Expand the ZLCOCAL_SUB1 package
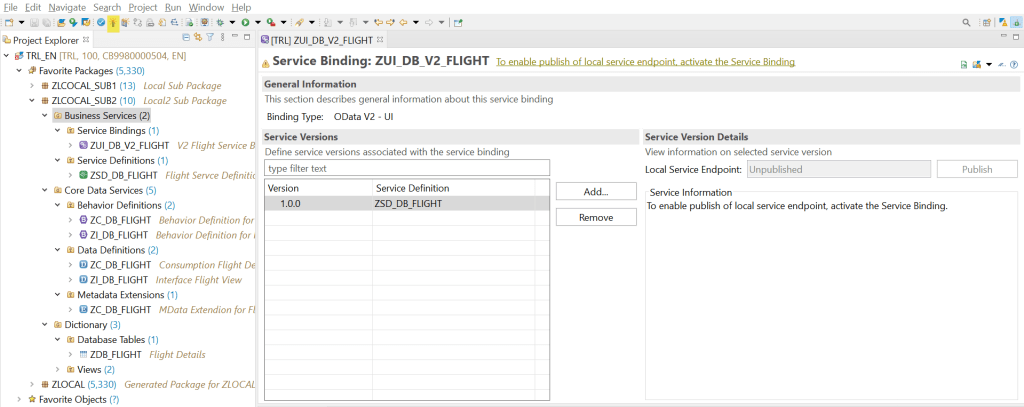This screenshot has width=1024, height=407. (32, 85)
